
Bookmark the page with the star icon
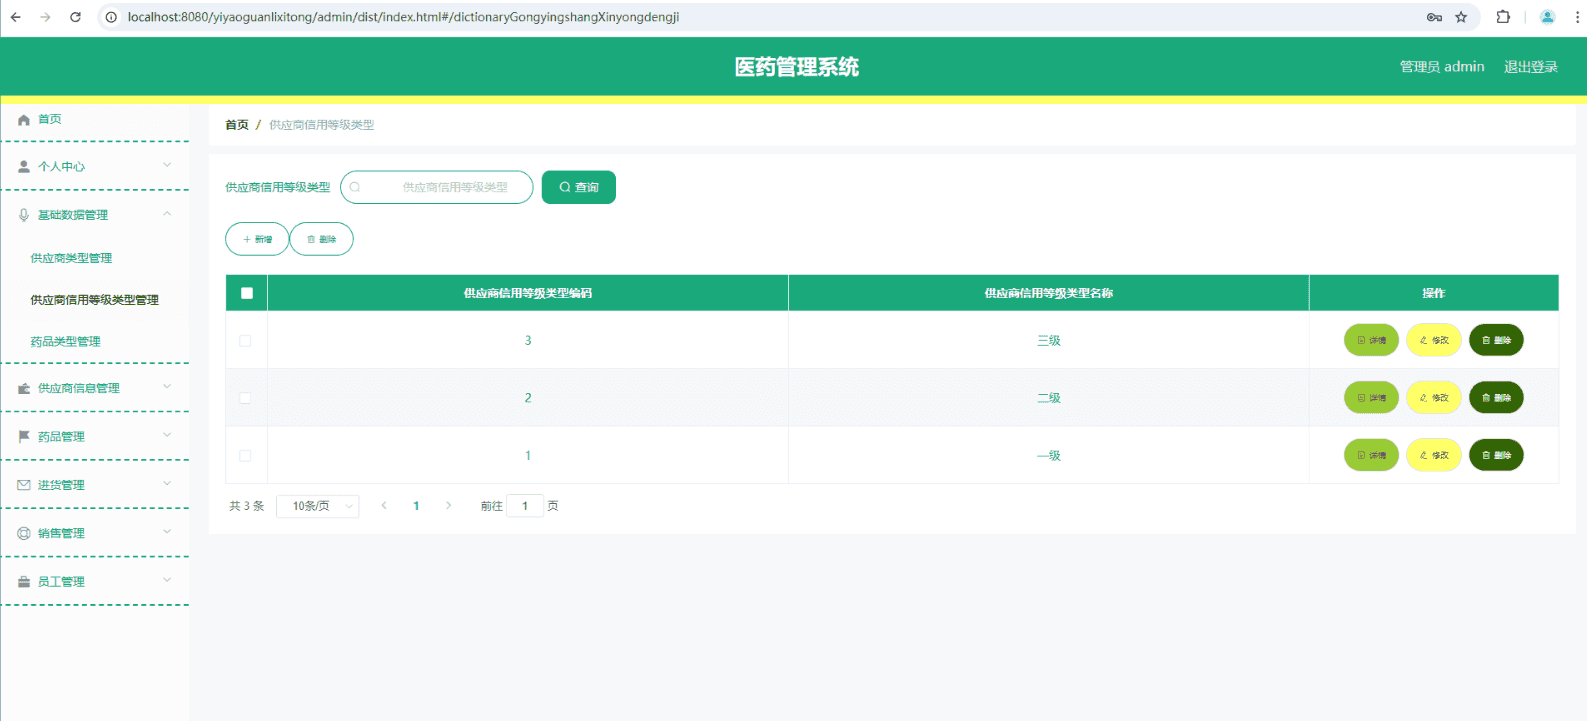point(1461,17)
